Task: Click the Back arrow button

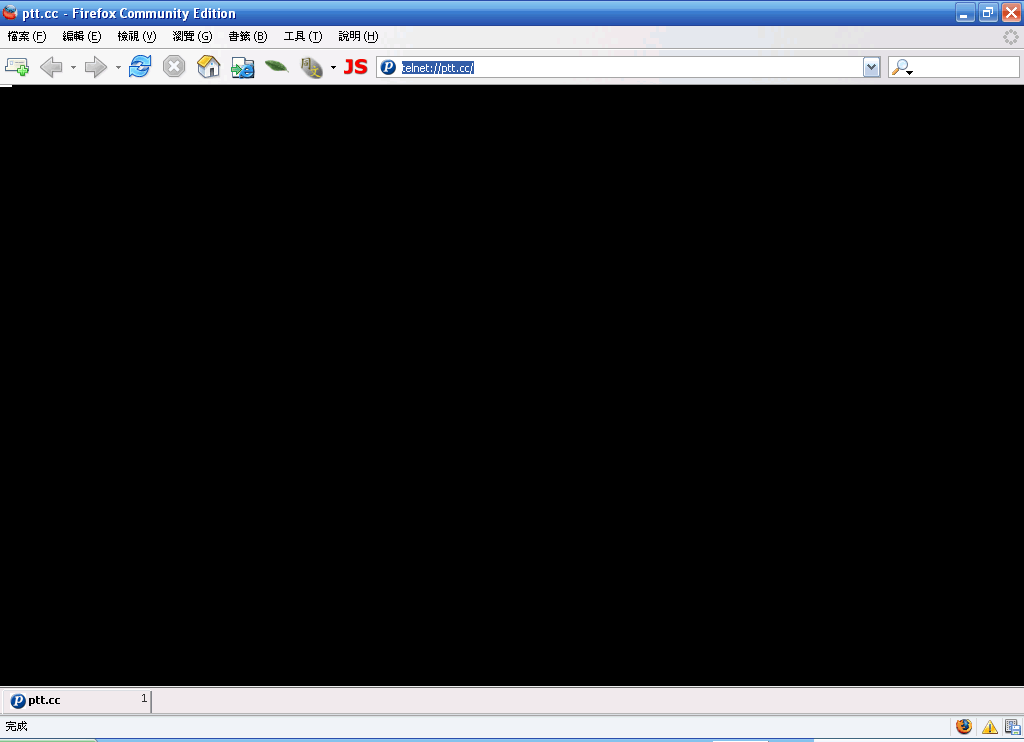Action: pos(51,67)
